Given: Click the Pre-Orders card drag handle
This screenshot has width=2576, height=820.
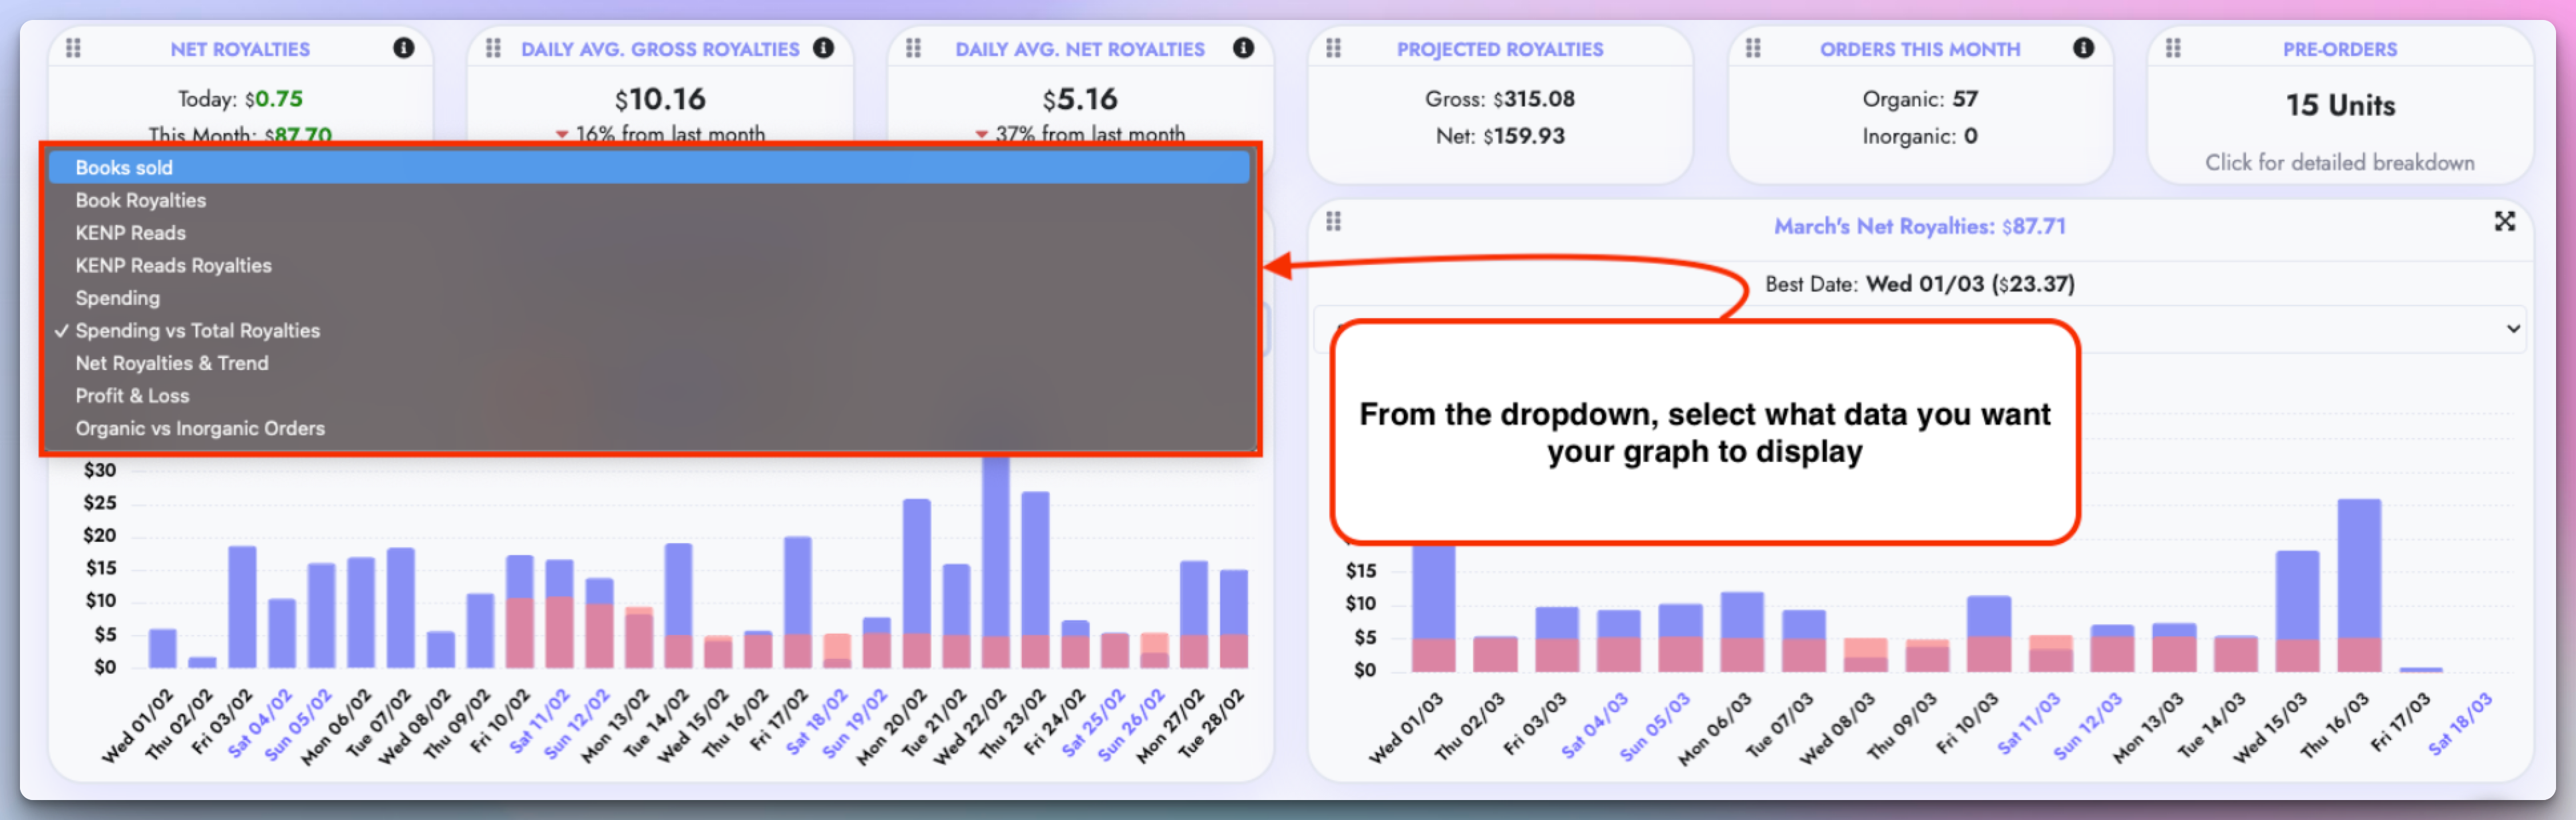Looking at the screenshot, I should tap(2173, 48).
